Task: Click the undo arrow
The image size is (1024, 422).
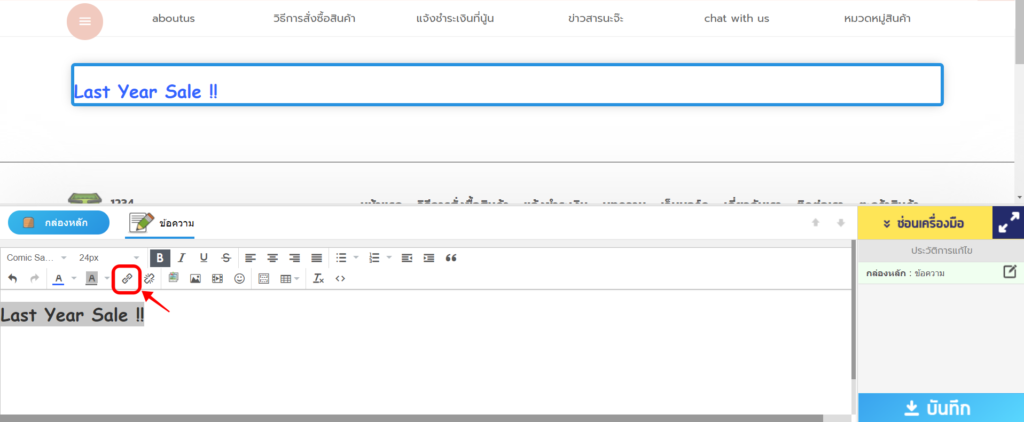Action: pyautogui.click(x=12, y=278)
